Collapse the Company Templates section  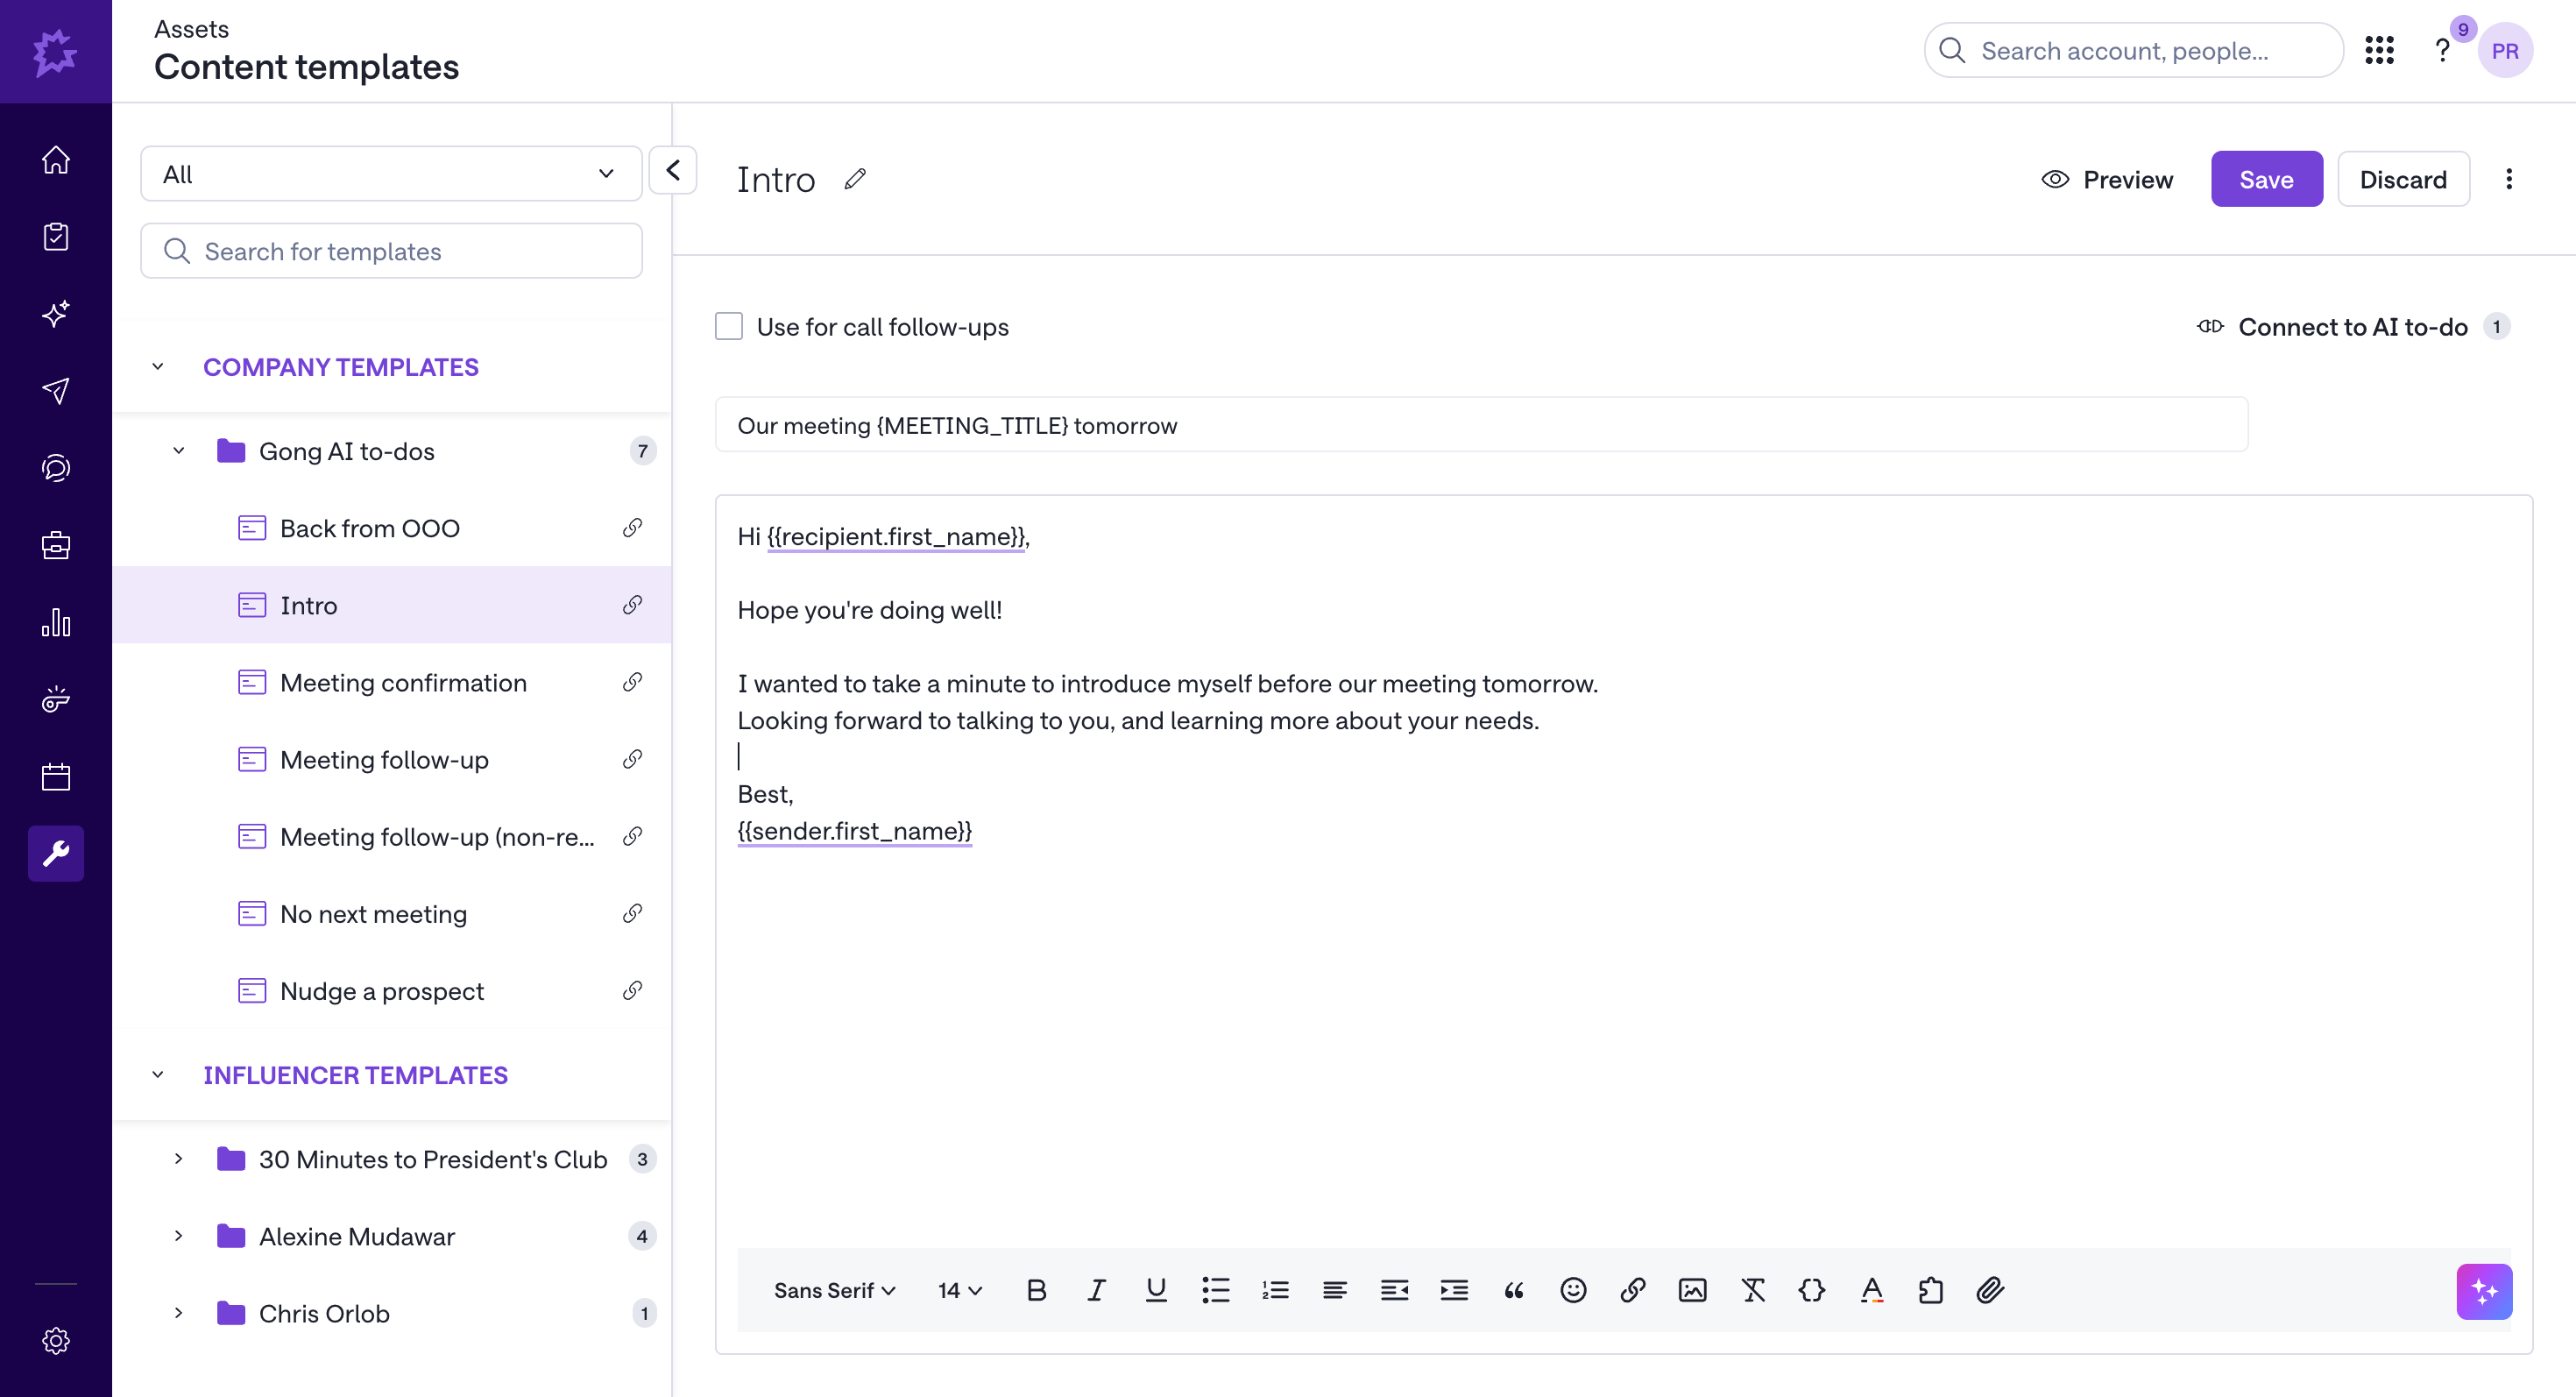coord(158,367)
